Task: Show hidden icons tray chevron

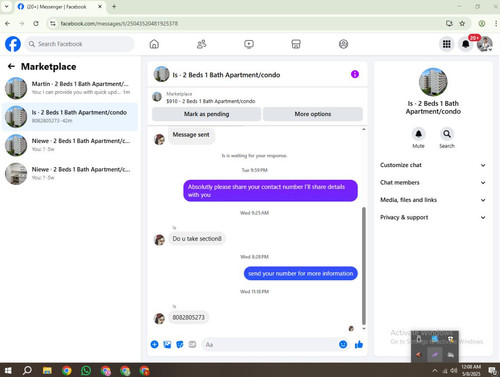Action: pyautogui.click(x=435, y=370)
